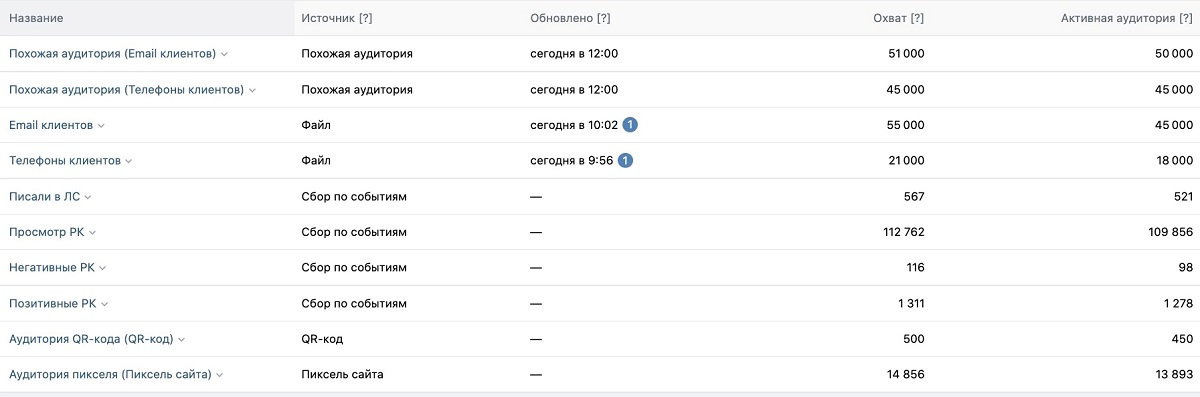Open the Просмотр РК audience name
The image size is (1200, 397).
[47, 232]
